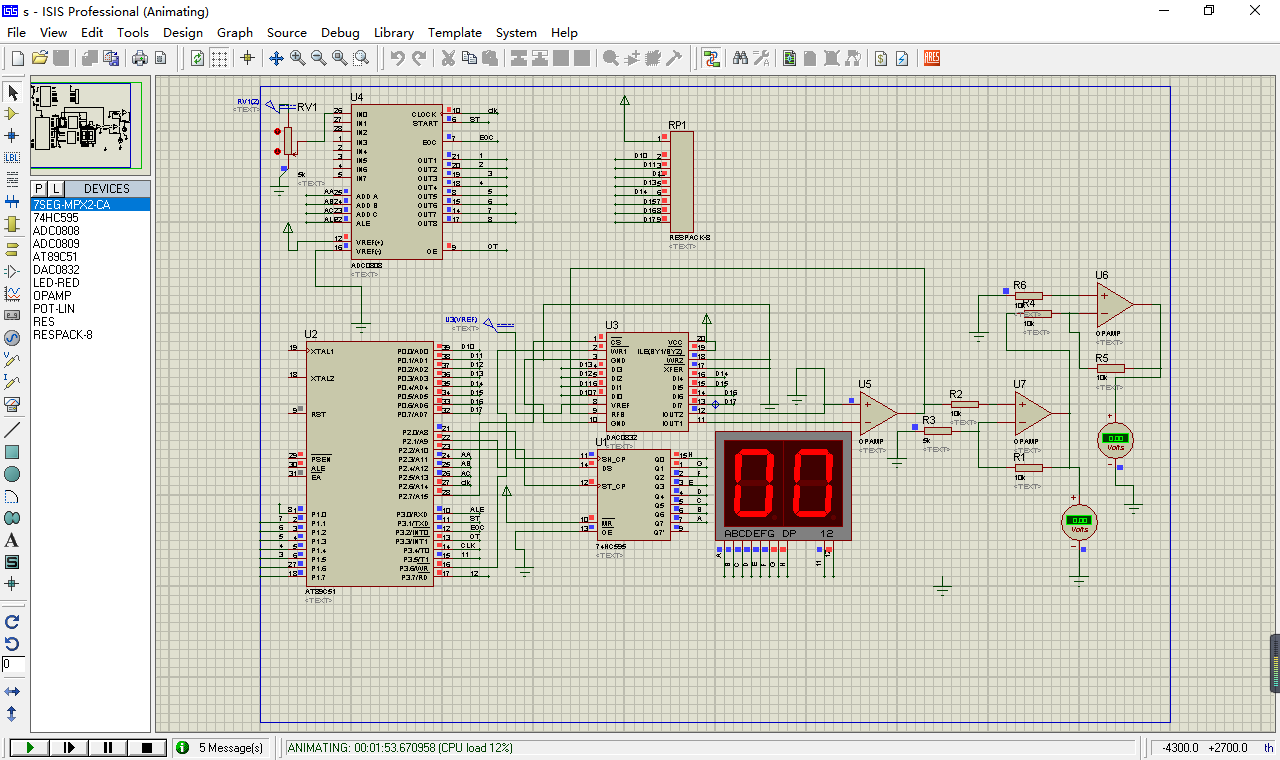Select the Generator mode icon
Viewport: 1280px width, 760px height.
(13, 337)
